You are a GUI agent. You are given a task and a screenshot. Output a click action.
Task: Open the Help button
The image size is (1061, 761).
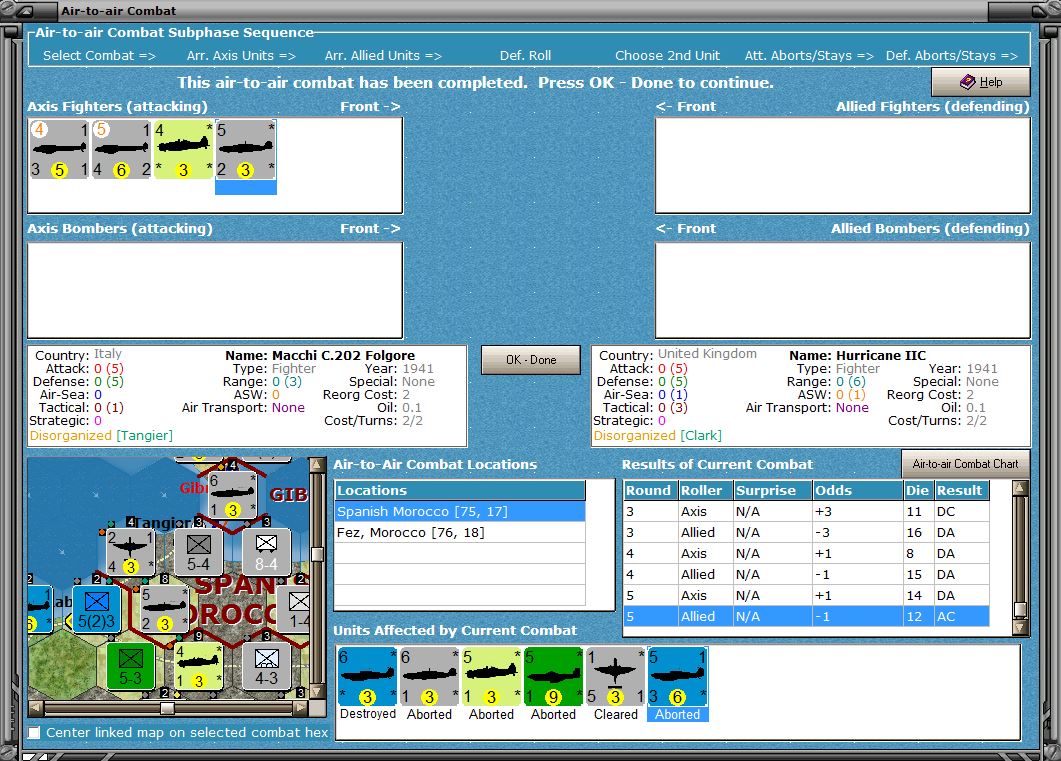tap(980, 82)
